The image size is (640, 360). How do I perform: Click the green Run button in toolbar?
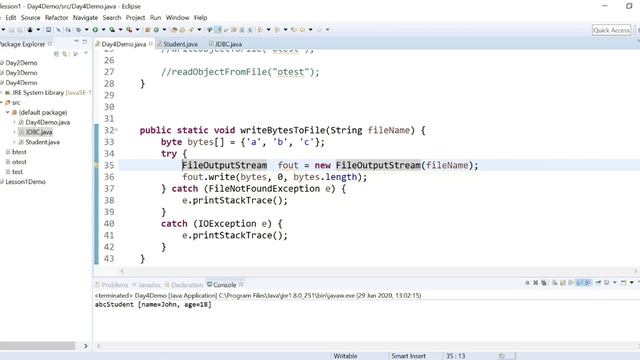pyautogui.click(x=95, y=29)
